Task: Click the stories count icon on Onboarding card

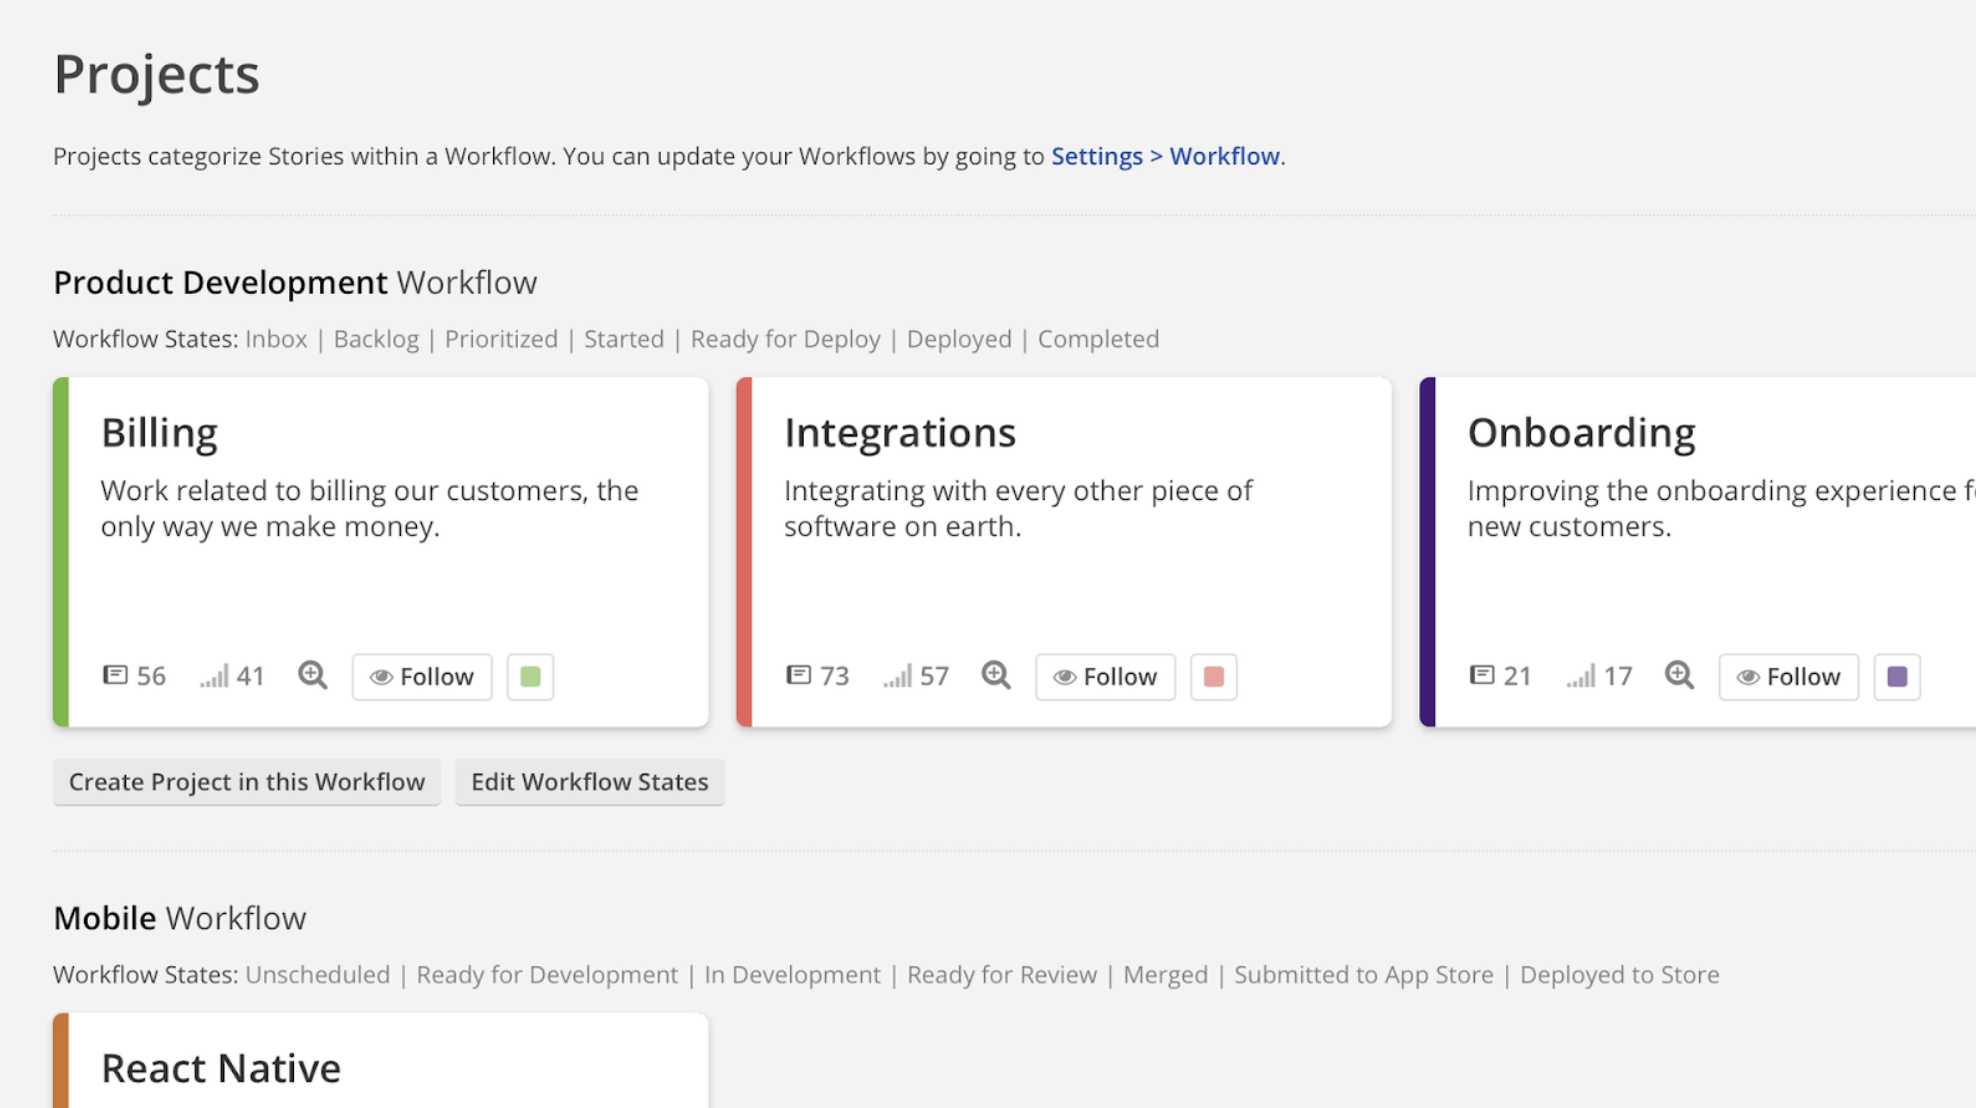Action: click(1482, 676)
